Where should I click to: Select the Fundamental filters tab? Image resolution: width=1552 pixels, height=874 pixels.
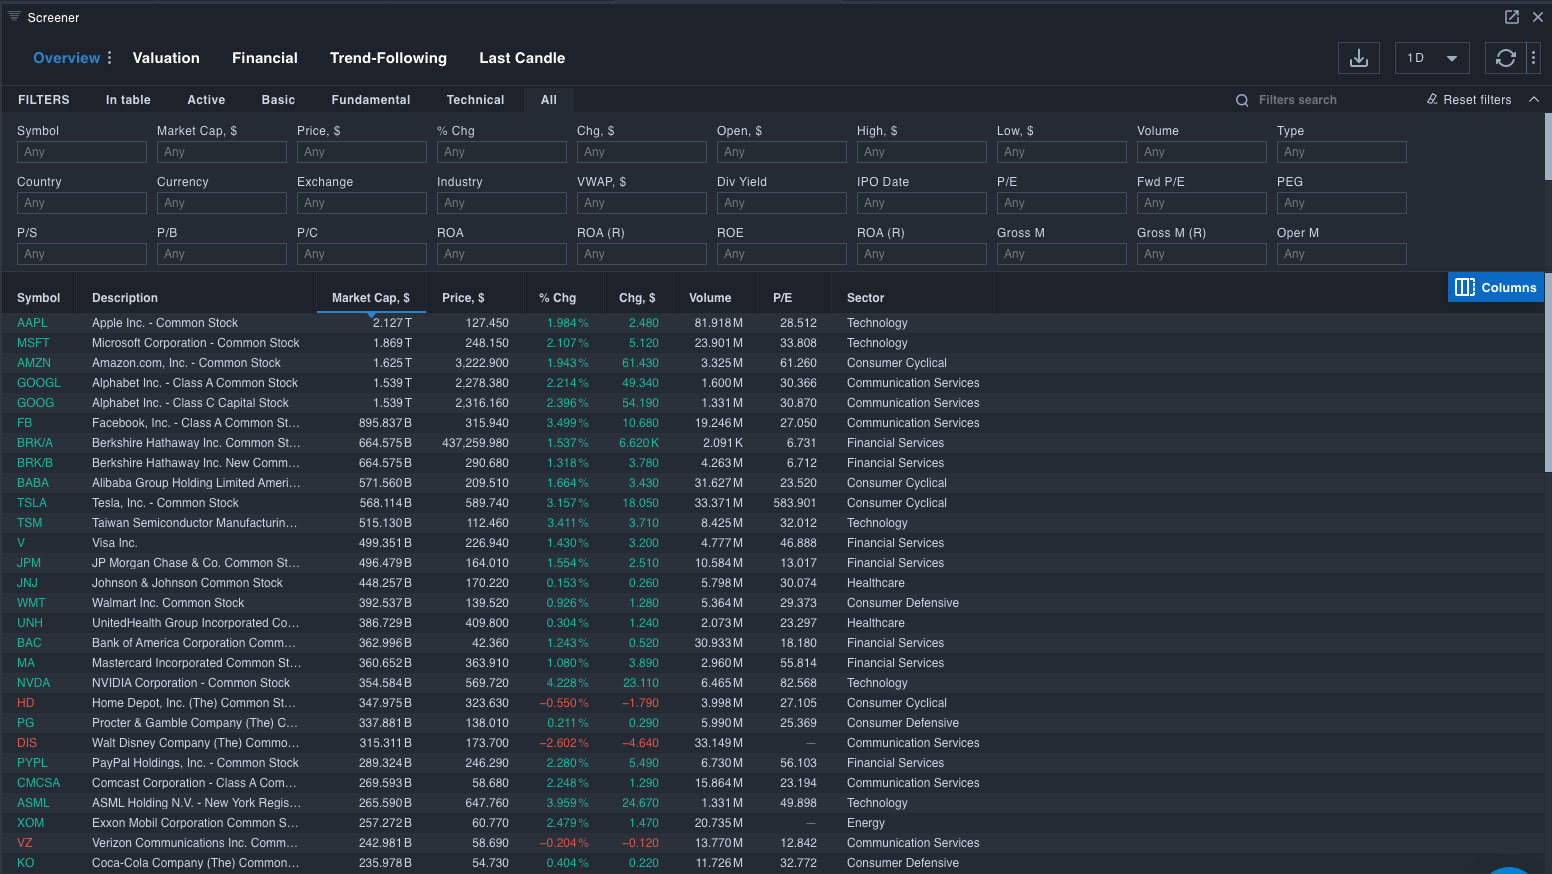tap(371, 100)
